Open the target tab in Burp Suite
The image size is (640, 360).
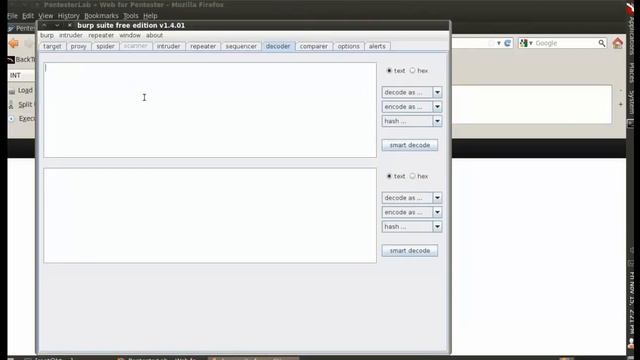coord(52,46)
